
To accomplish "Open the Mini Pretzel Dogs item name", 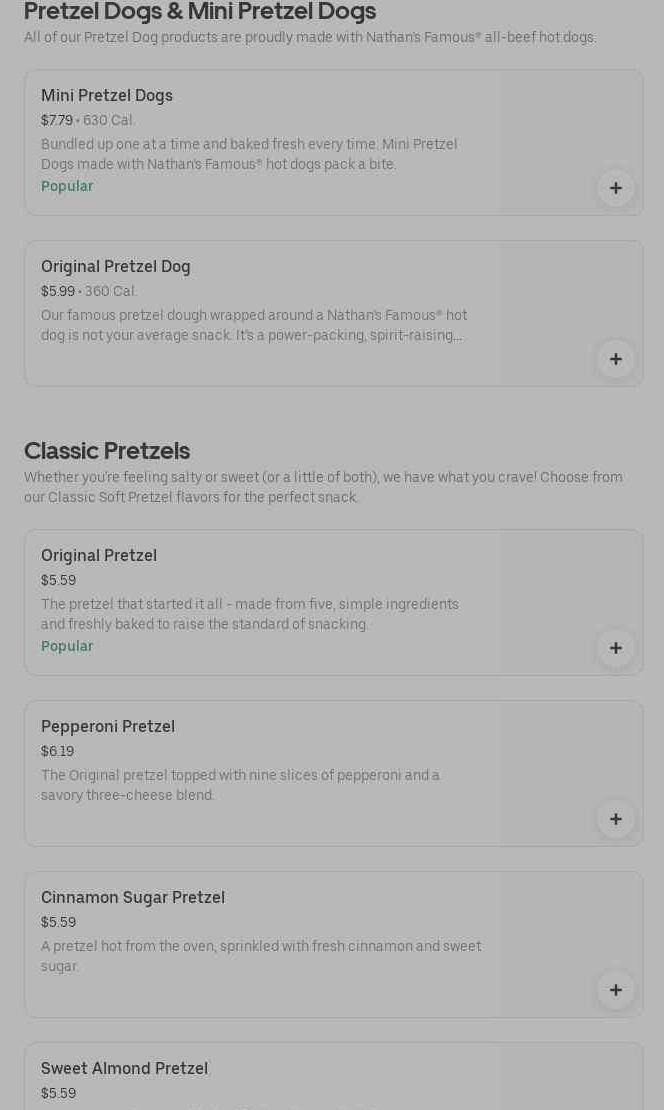I will tap(107, 96).
